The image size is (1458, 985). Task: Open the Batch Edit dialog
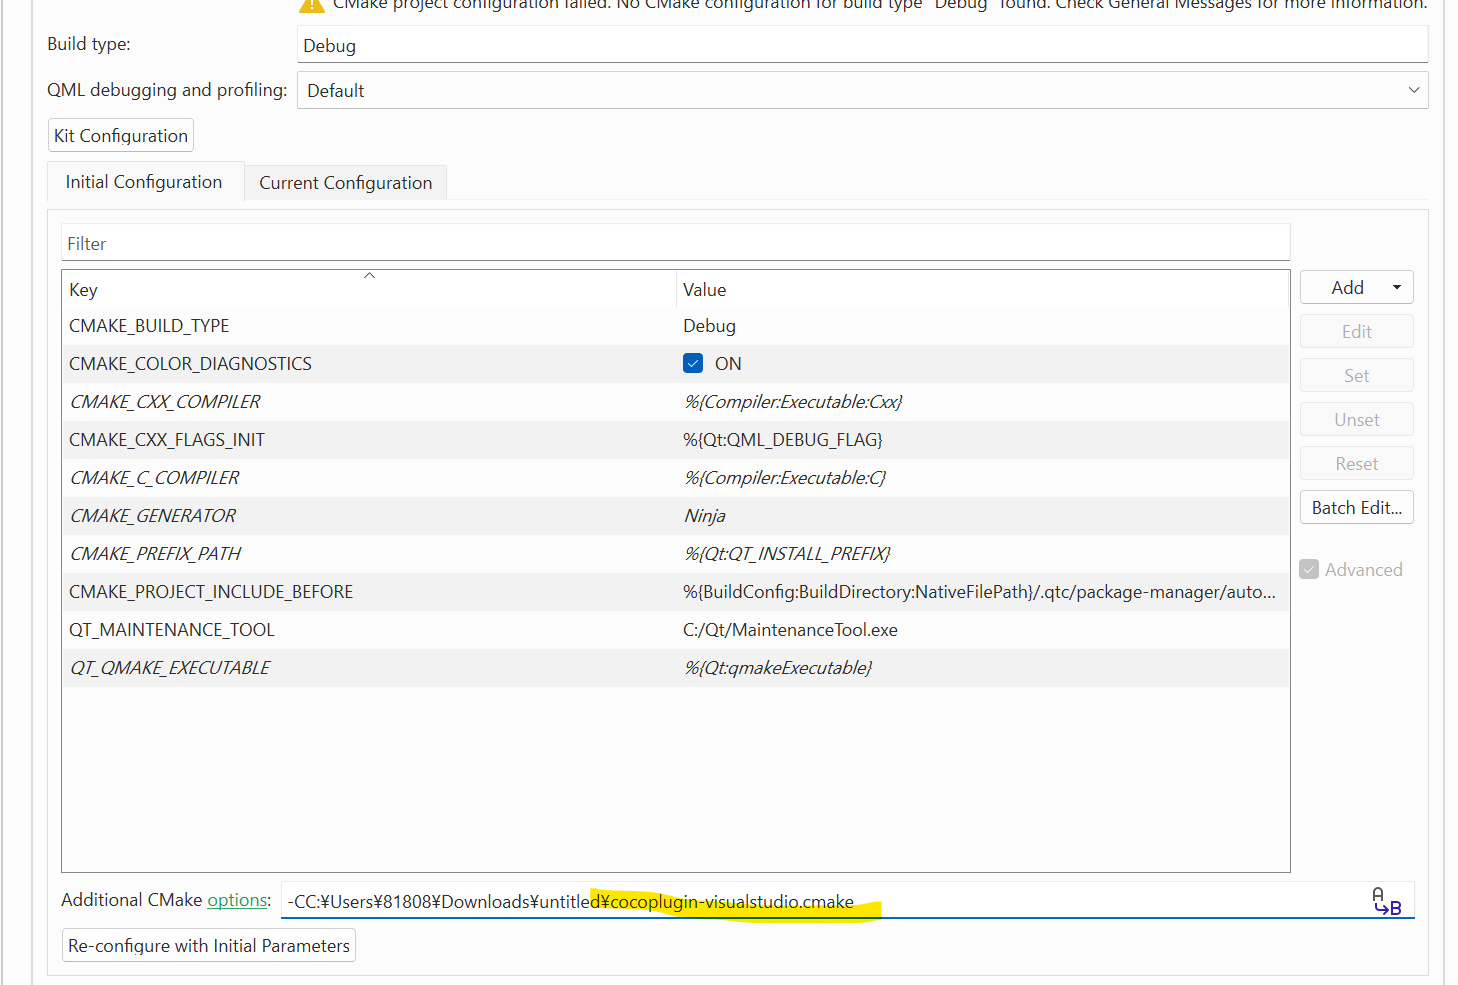click(x=1356, y=508)
